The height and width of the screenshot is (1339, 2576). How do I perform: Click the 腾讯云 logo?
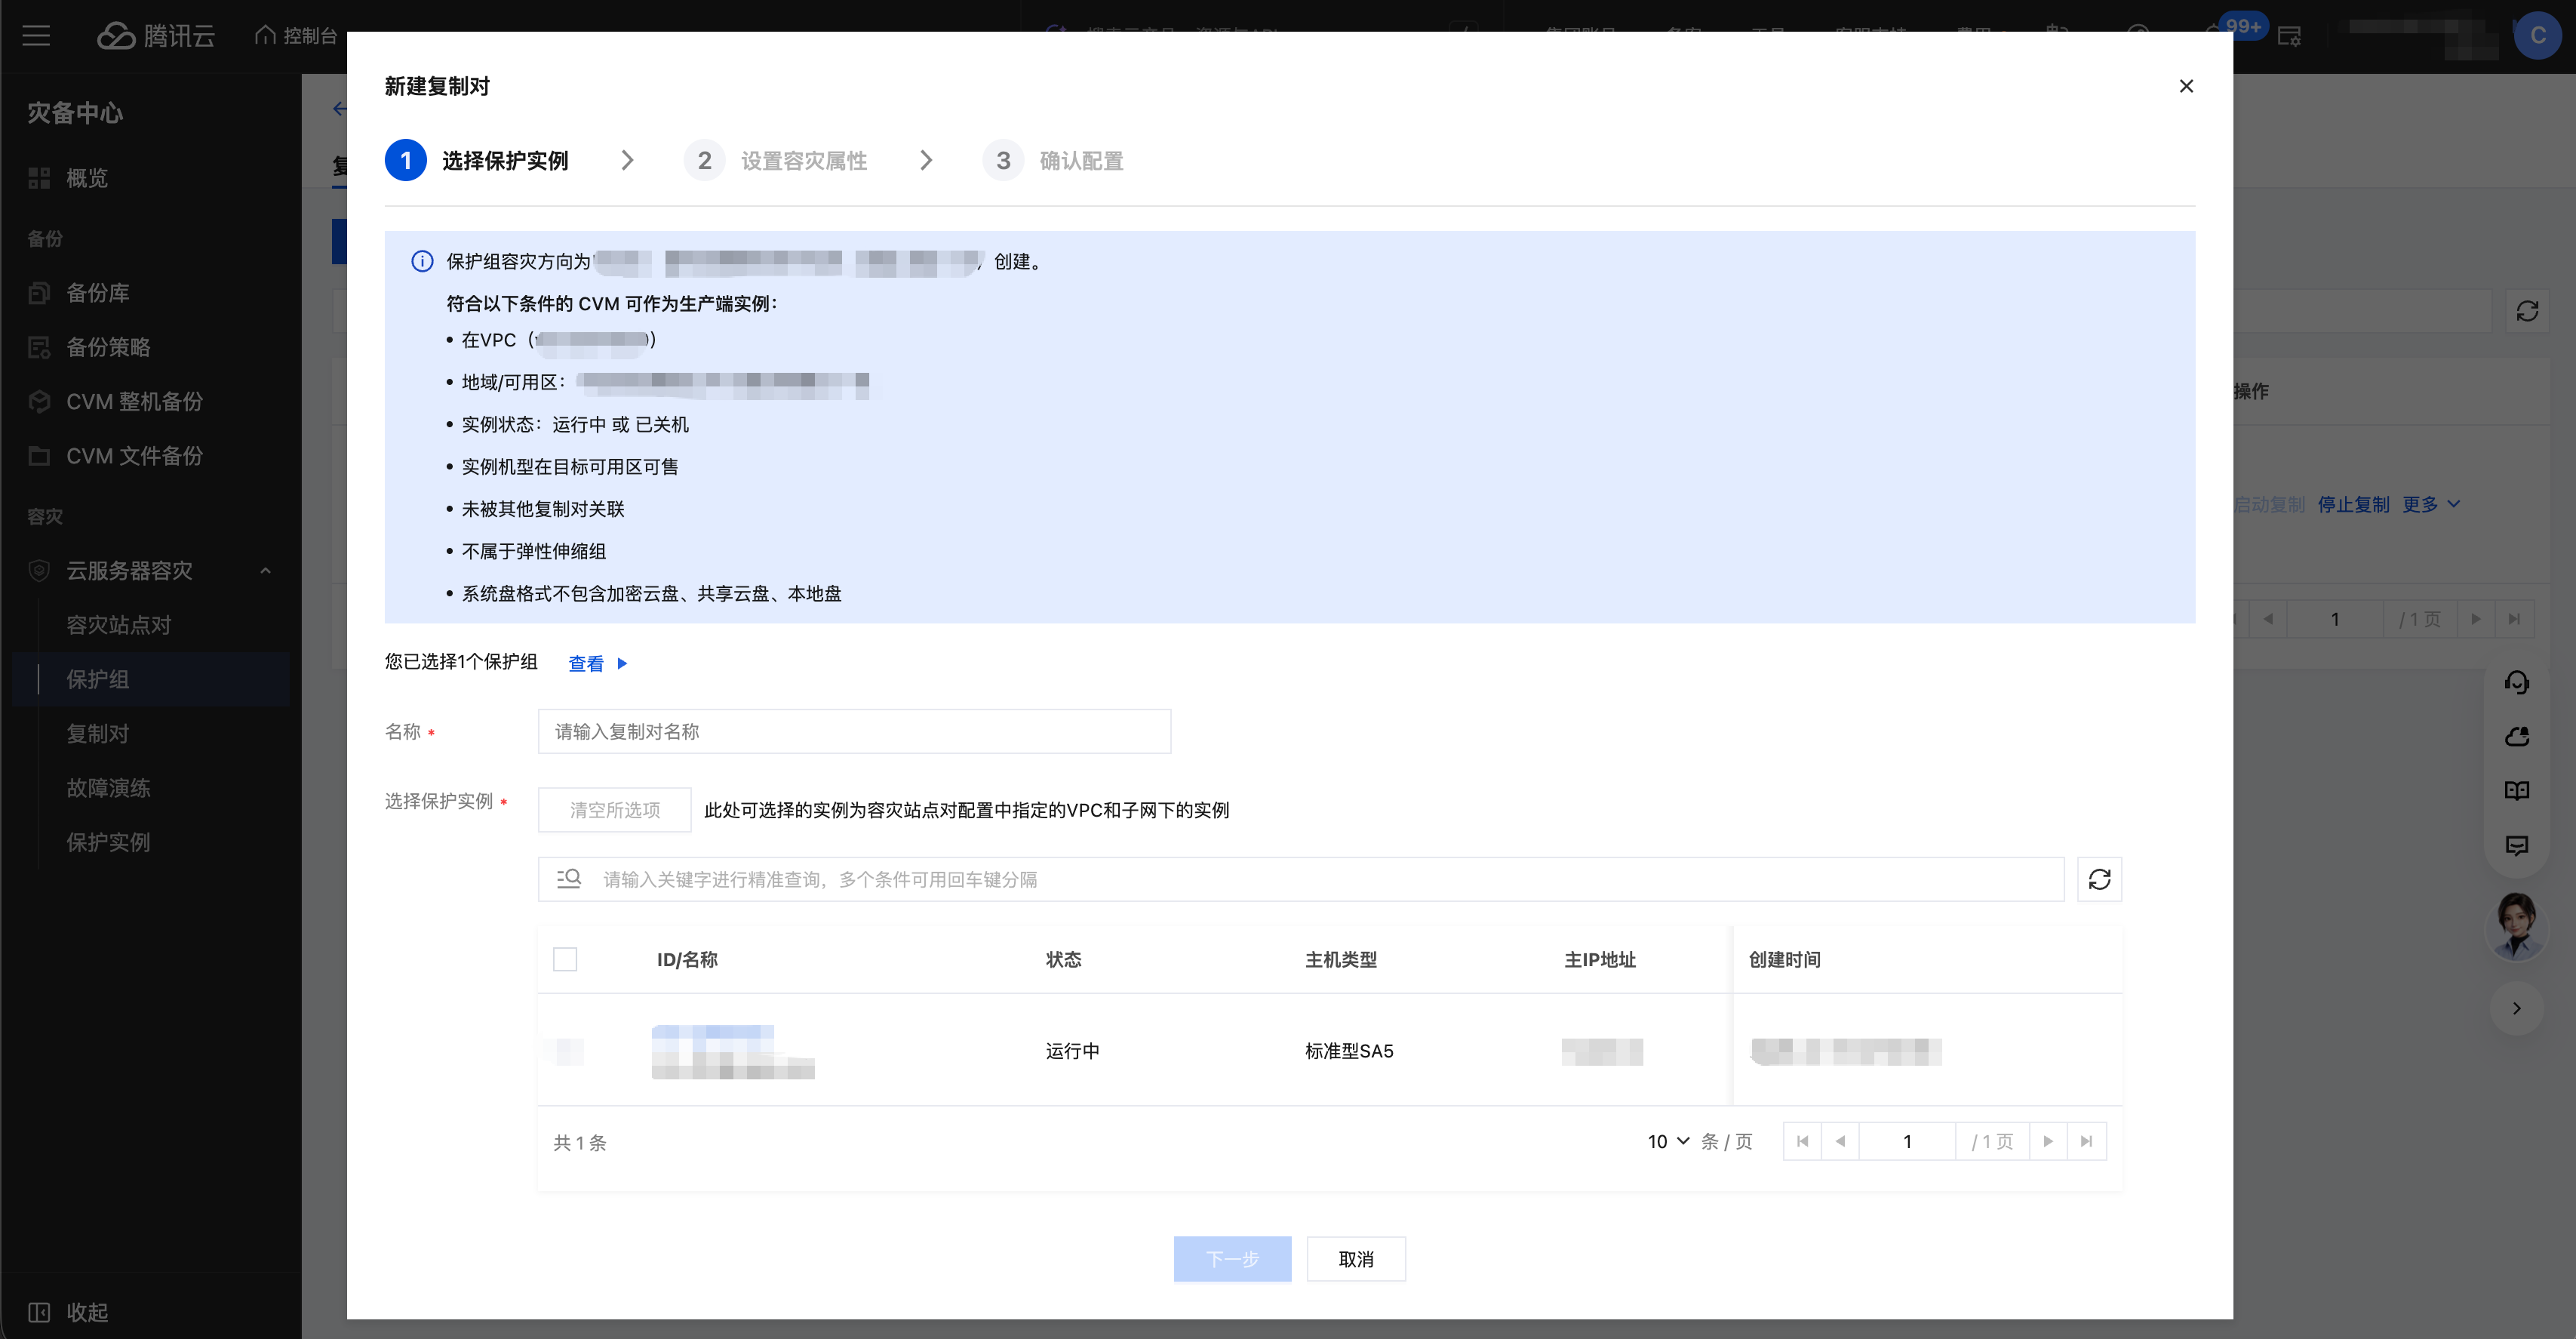[156, 36]
